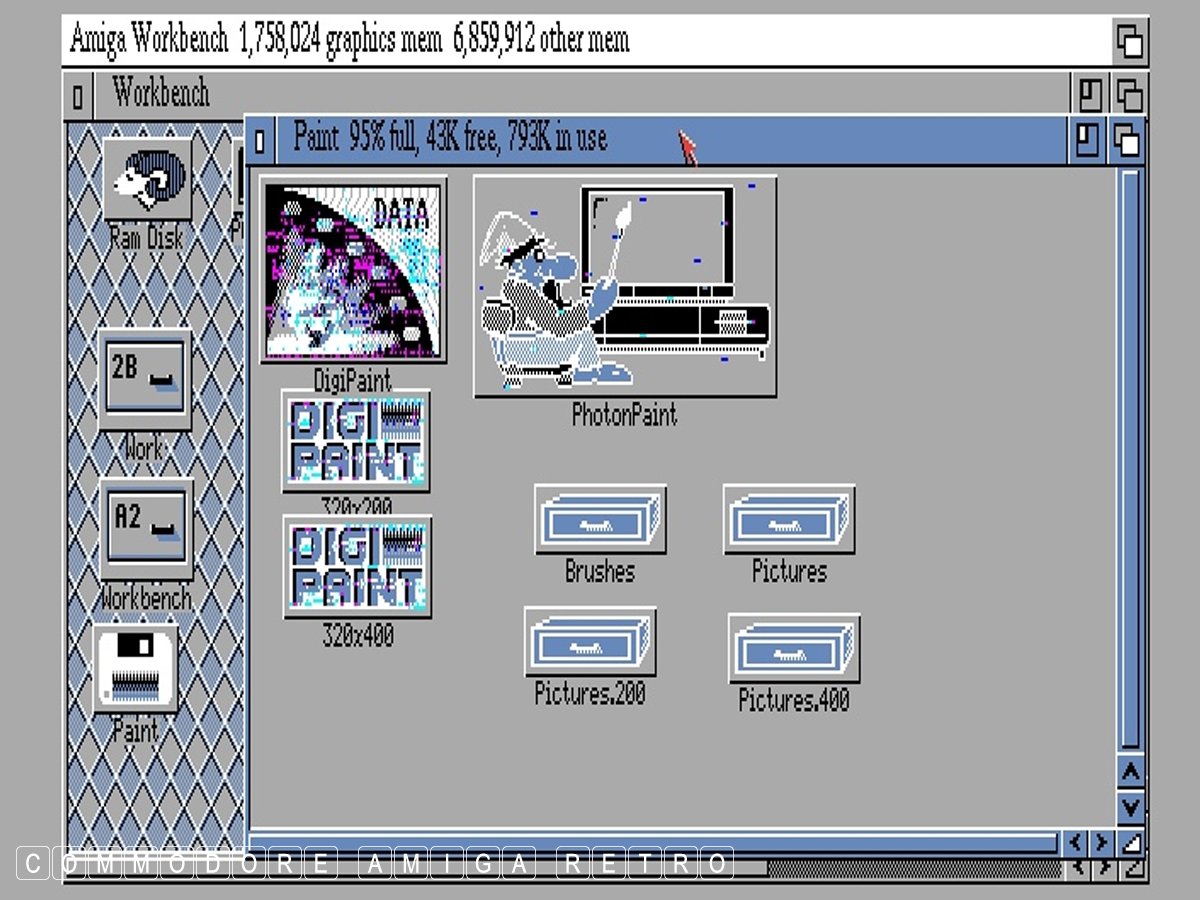Launch the PhotonPaint program icon
This screenshot has height=900, width=1200.
[624, 287]
